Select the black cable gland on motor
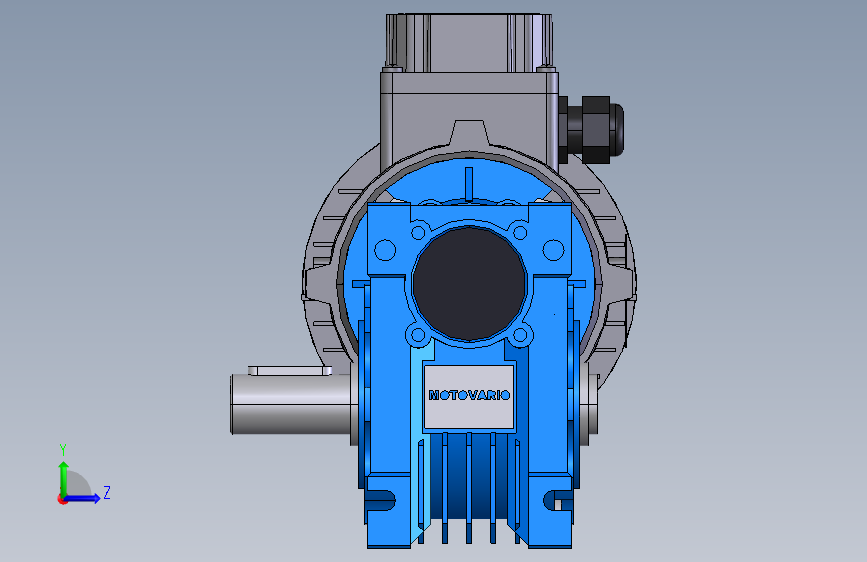 [x=592, y=129]
